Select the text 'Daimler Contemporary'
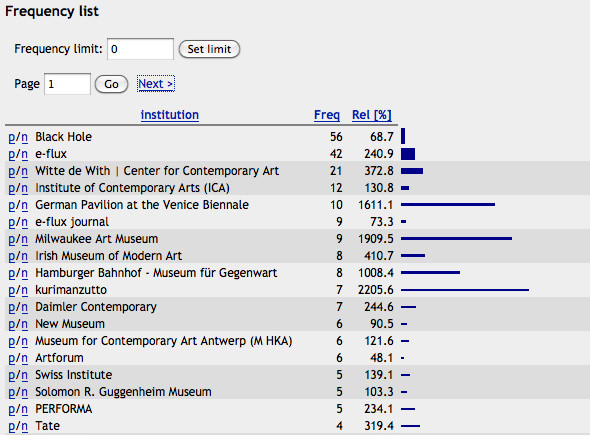 [96, 307]
